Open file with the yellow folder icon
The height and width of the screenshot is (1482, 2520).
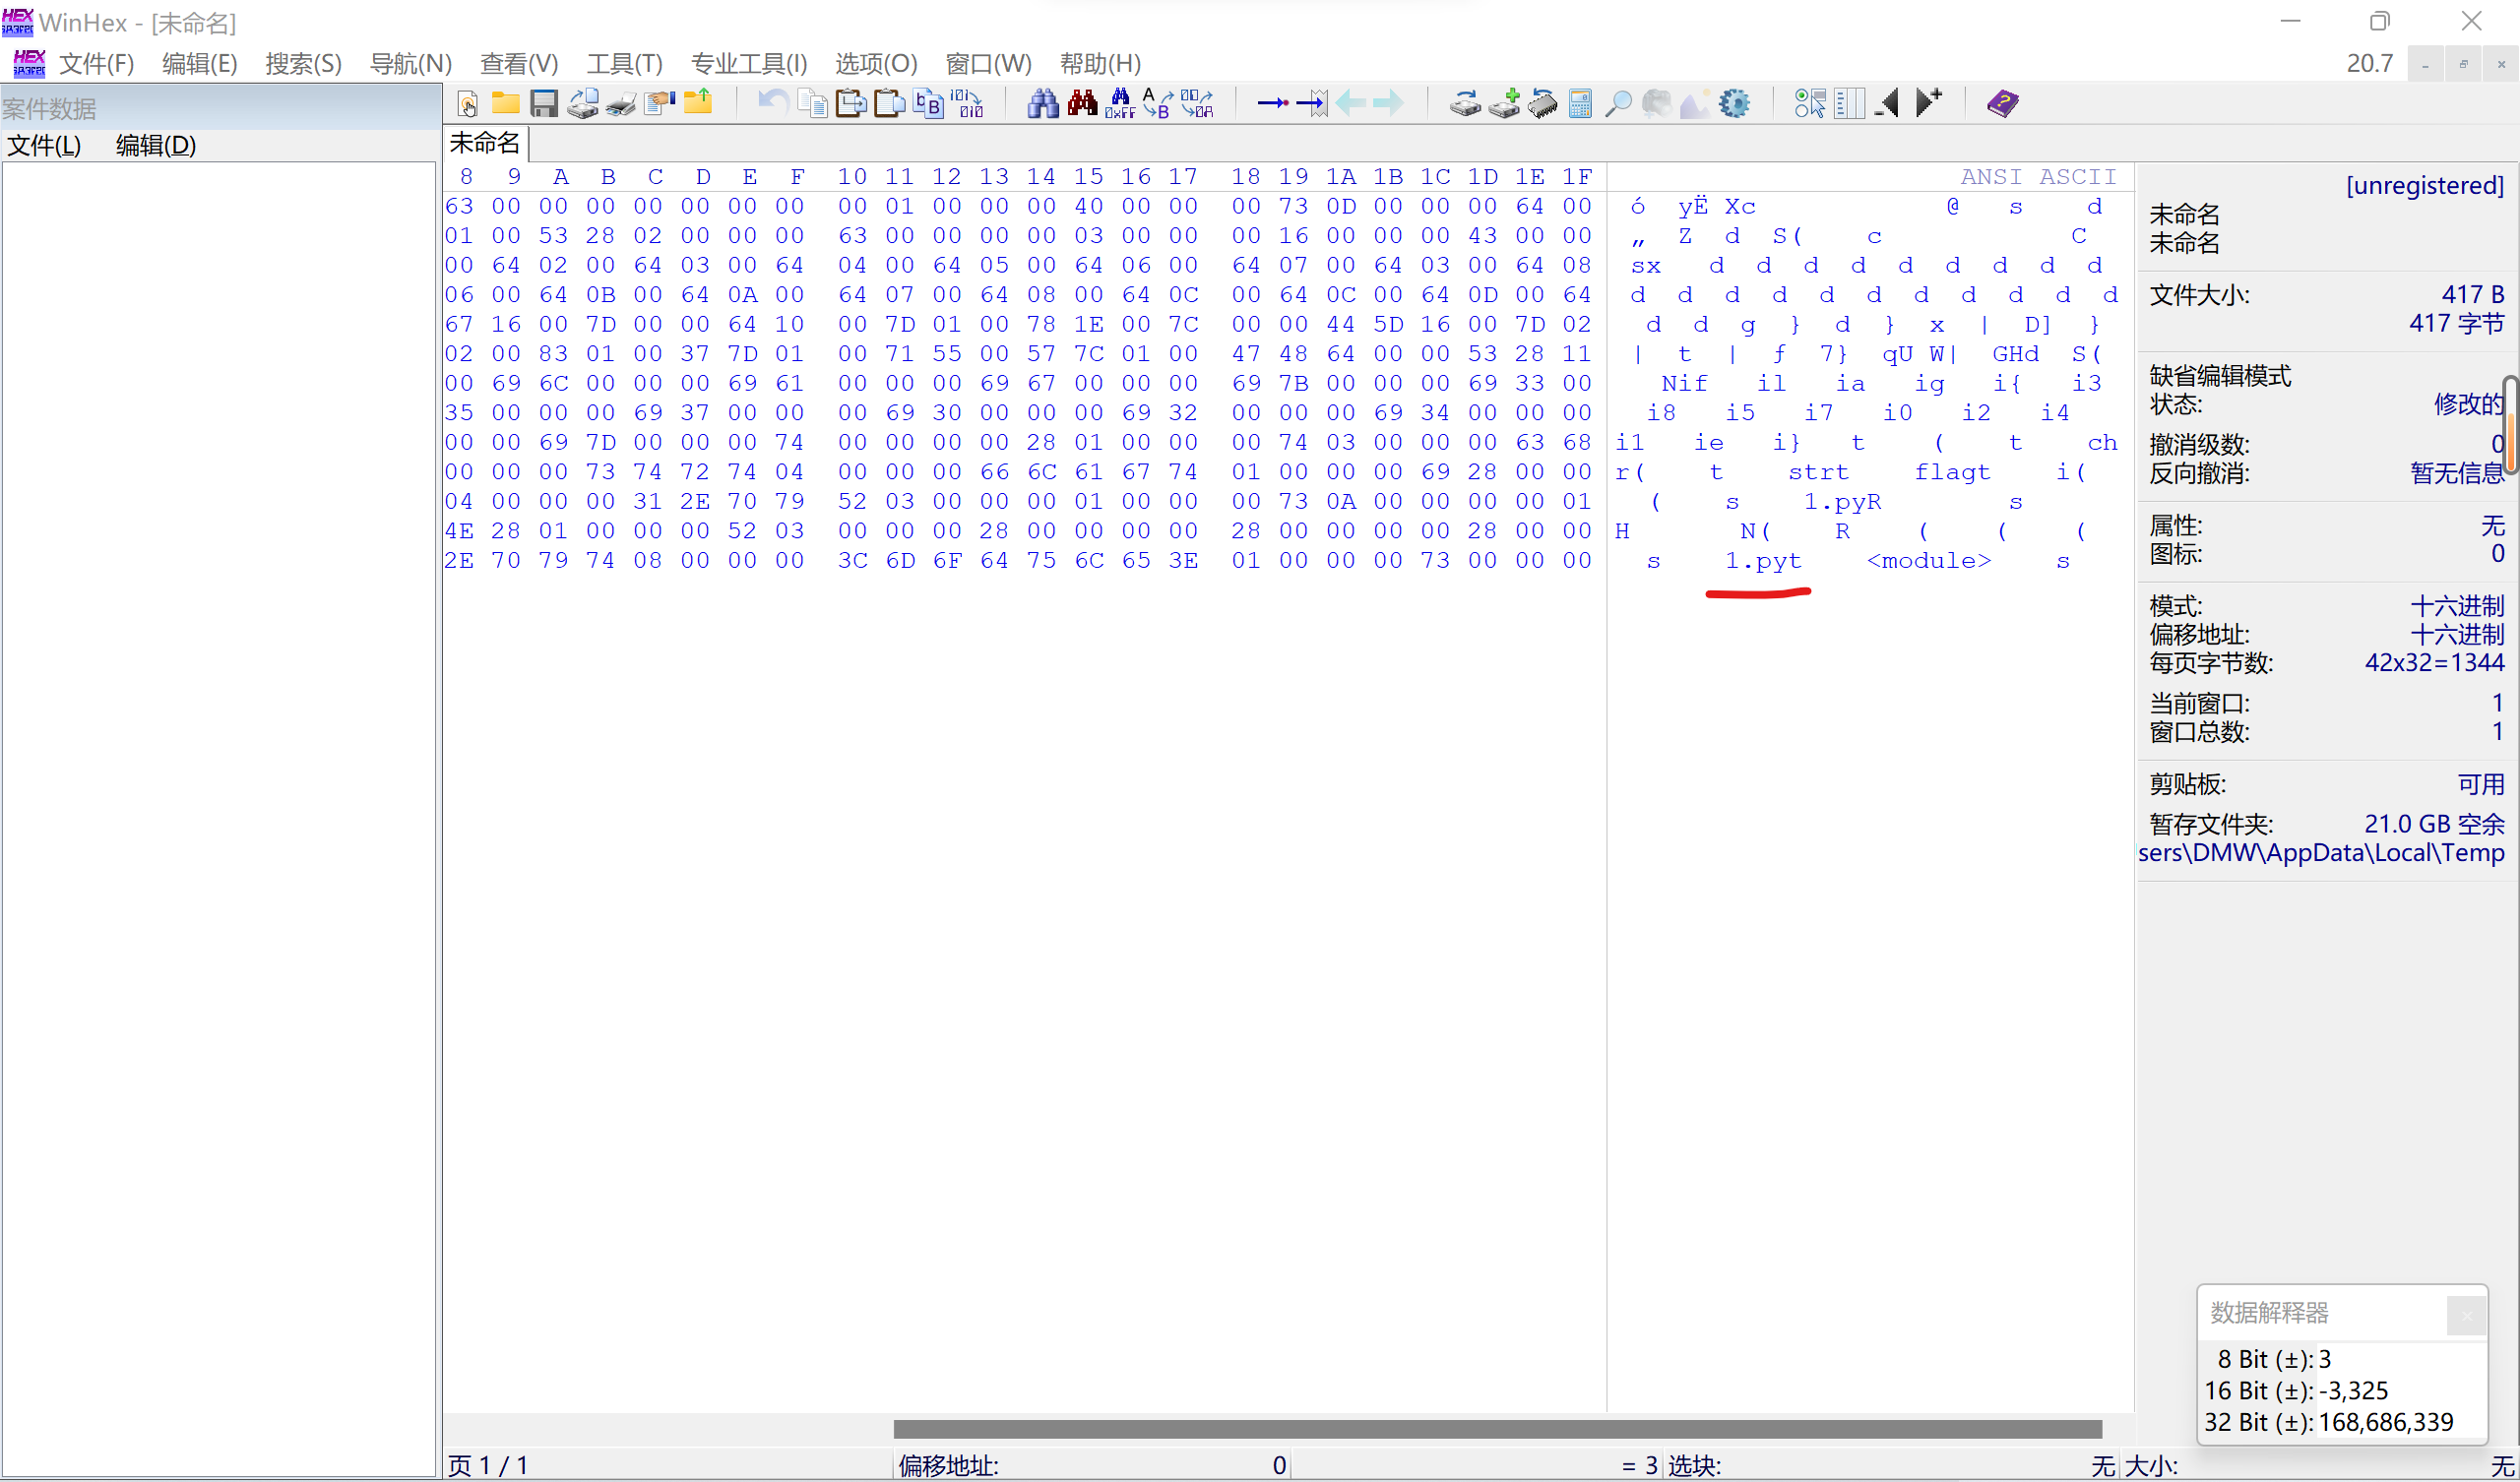tap(505, 103)
